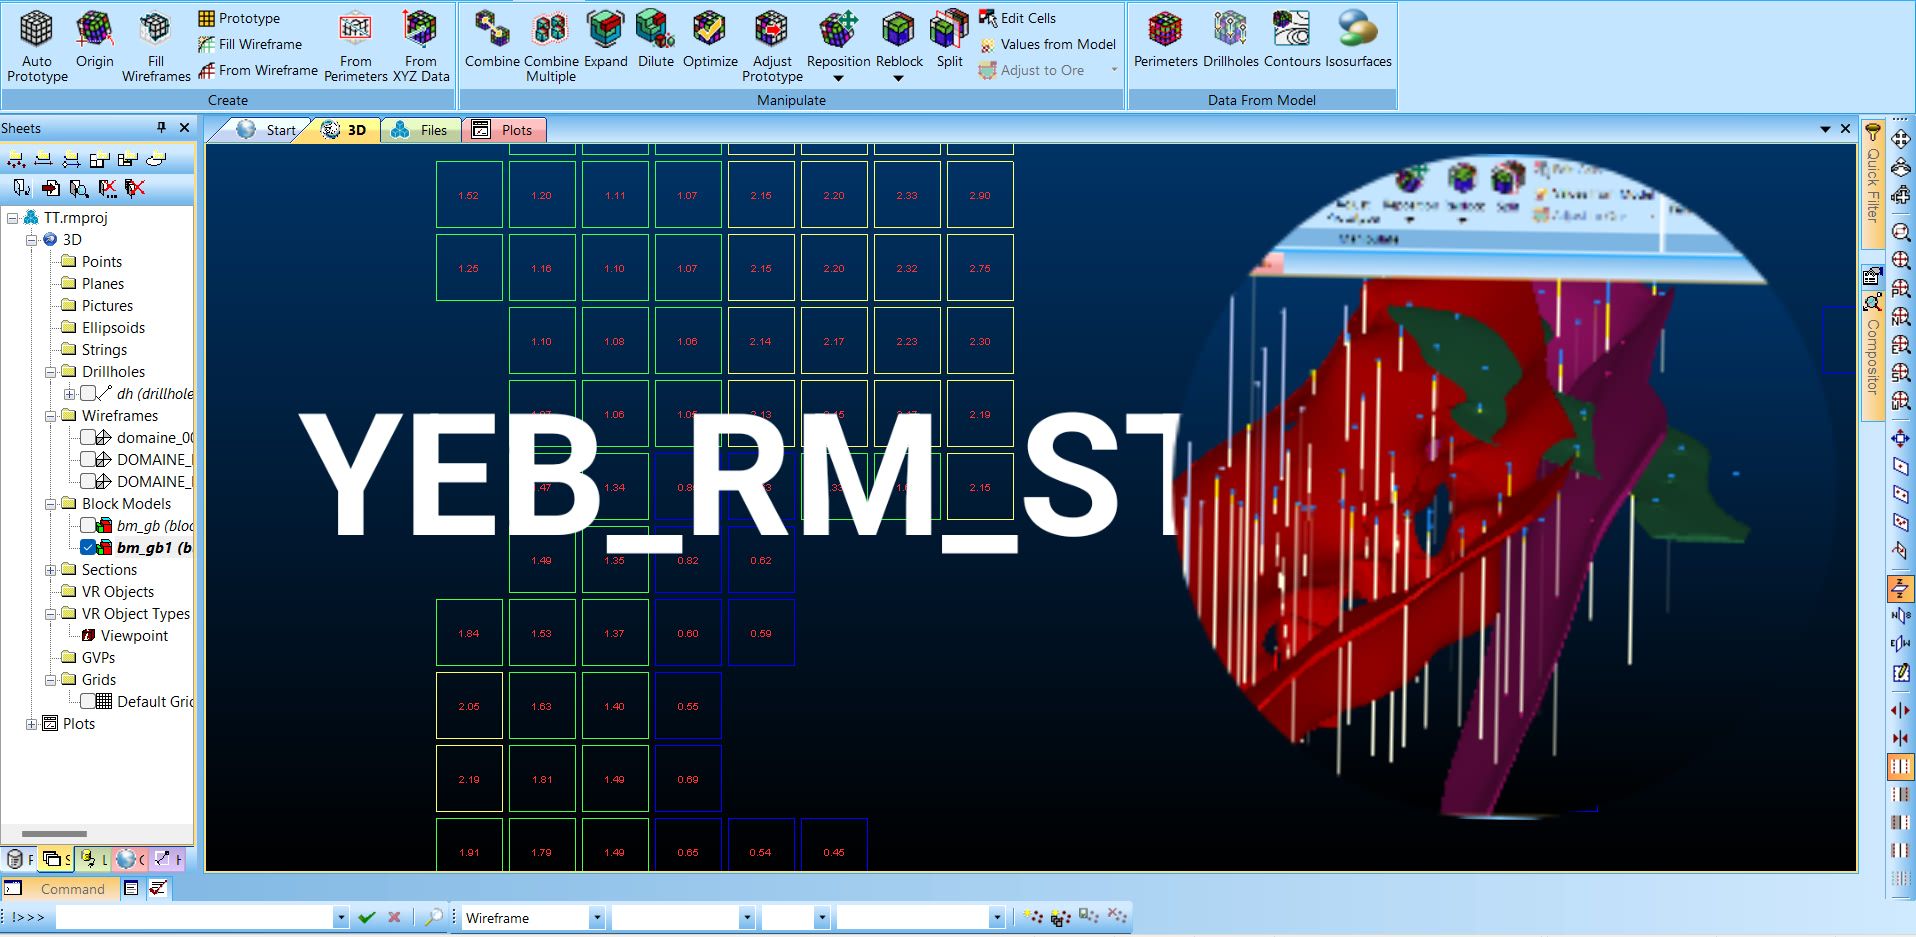Click the zoom magnifier in right toolbar
Viewport: 1916px width, 937px height.
coord(1901,232)
